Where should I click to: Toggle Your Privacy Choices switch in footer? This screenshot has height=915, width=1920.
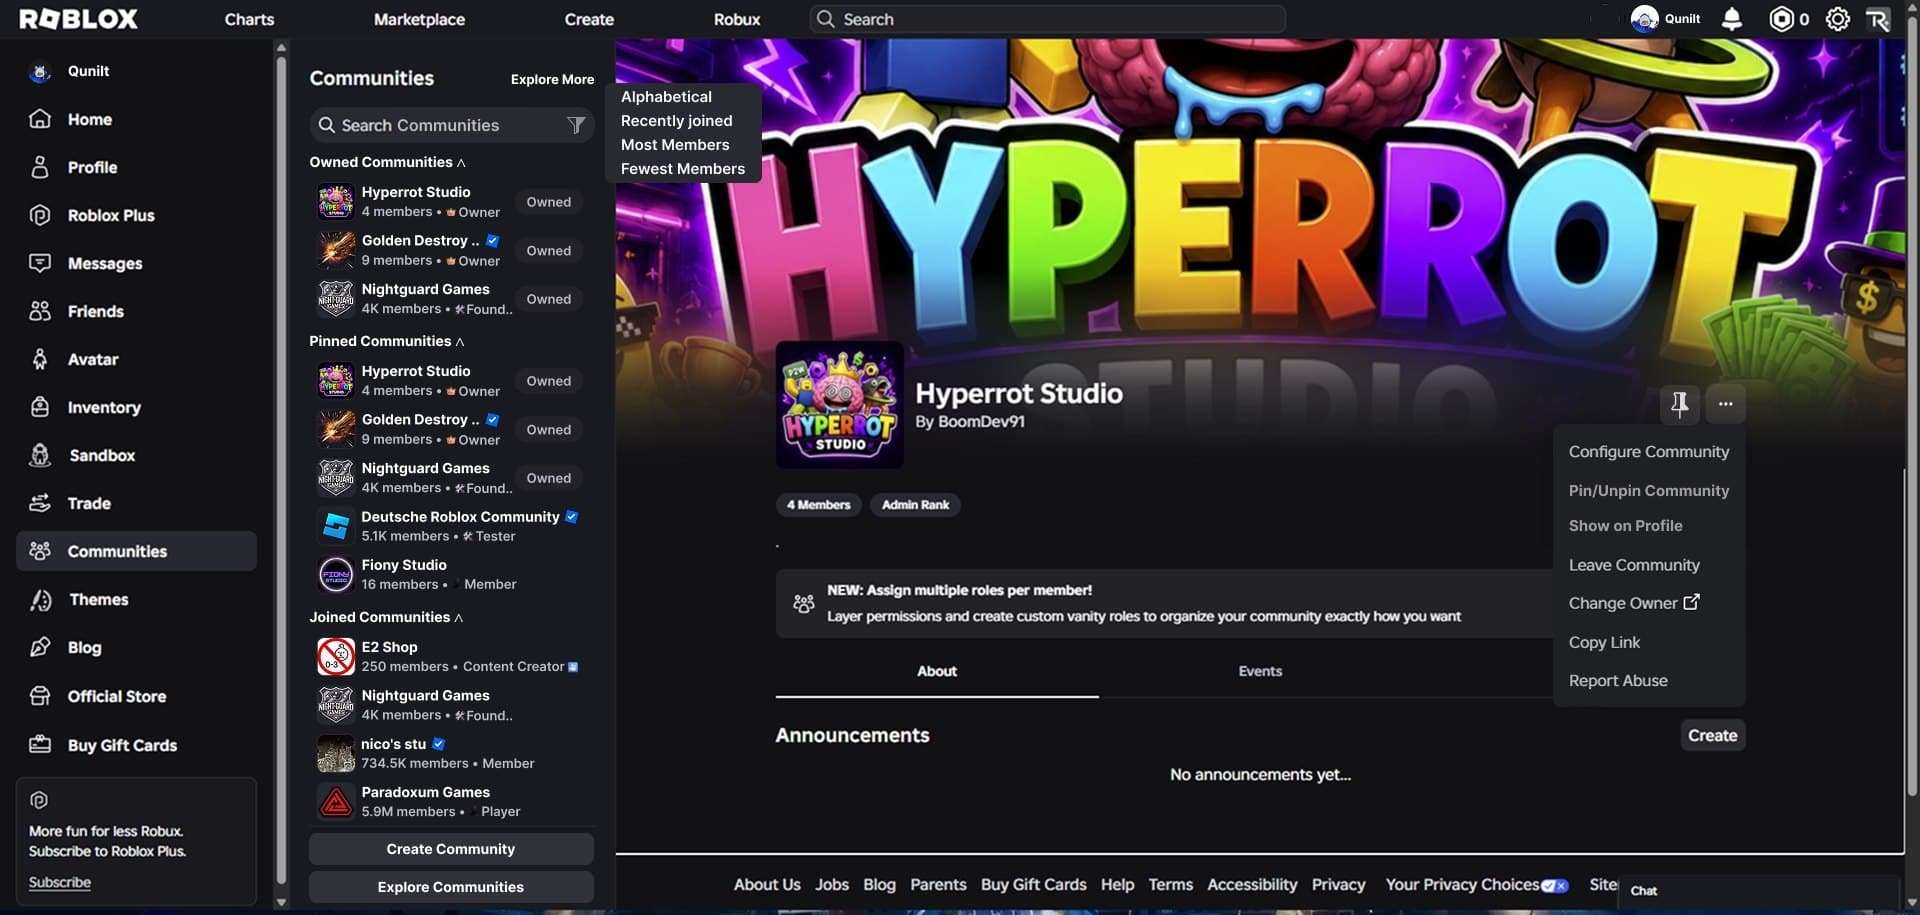click(1554, 885)
